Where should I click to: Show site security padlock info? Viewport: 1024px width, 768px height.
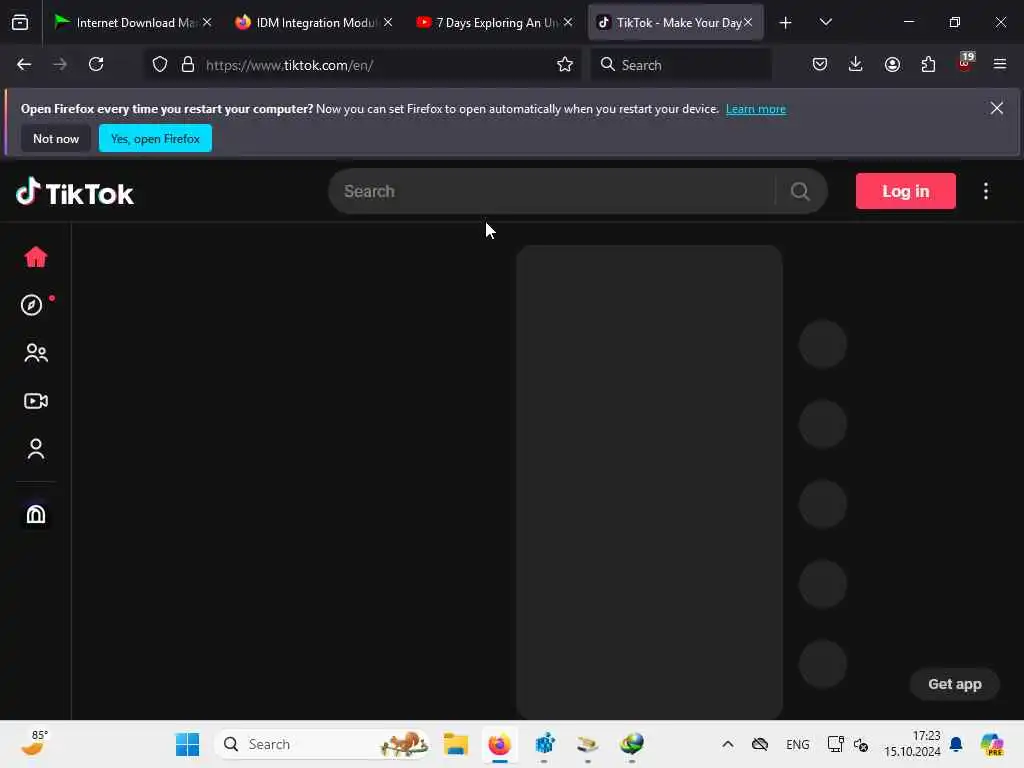click(x=188, y=65)
